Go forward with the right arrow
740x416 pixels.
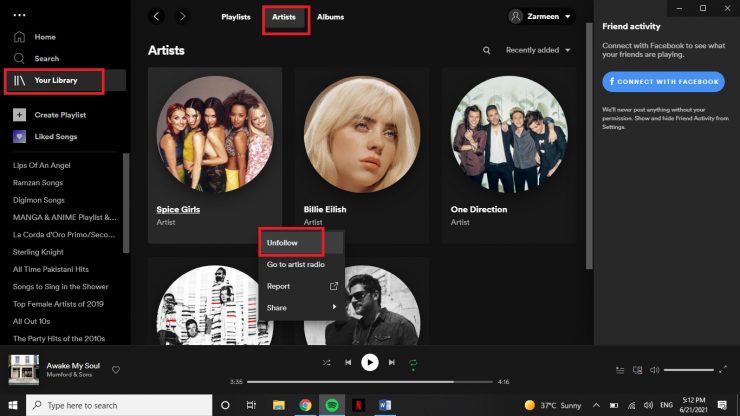click(x=182, y=17)
